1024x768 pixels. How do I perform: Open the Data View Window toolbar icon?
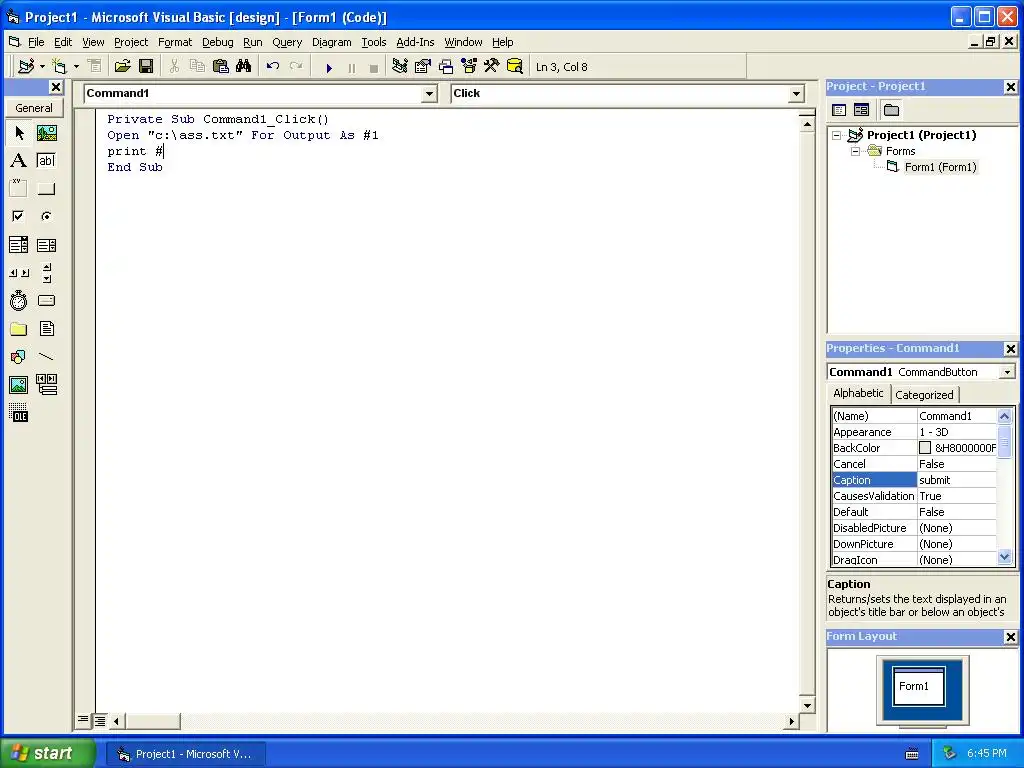tap(515, 67)
